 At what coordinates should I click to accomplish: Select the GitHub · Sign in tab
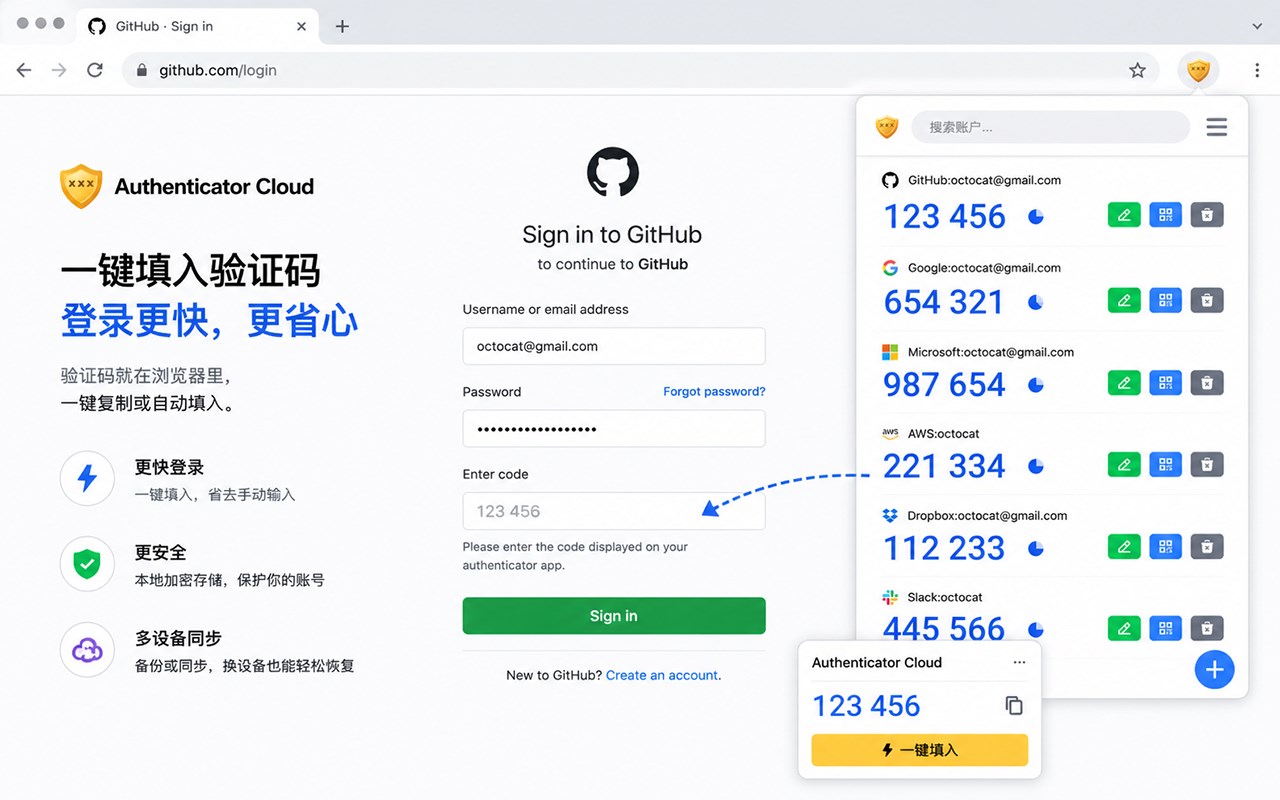click(x=198, y=26)
